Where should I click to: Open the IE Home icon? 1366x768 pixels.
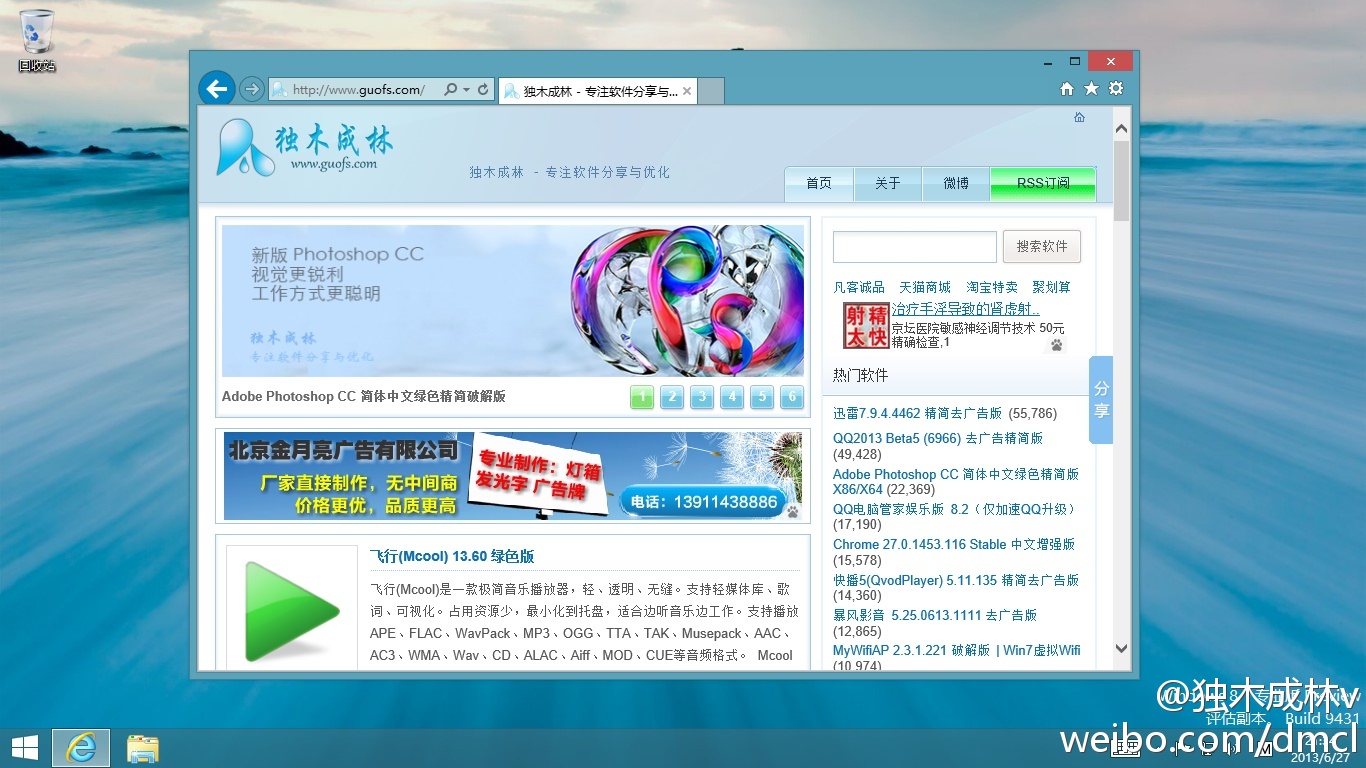coord(1067,88)
